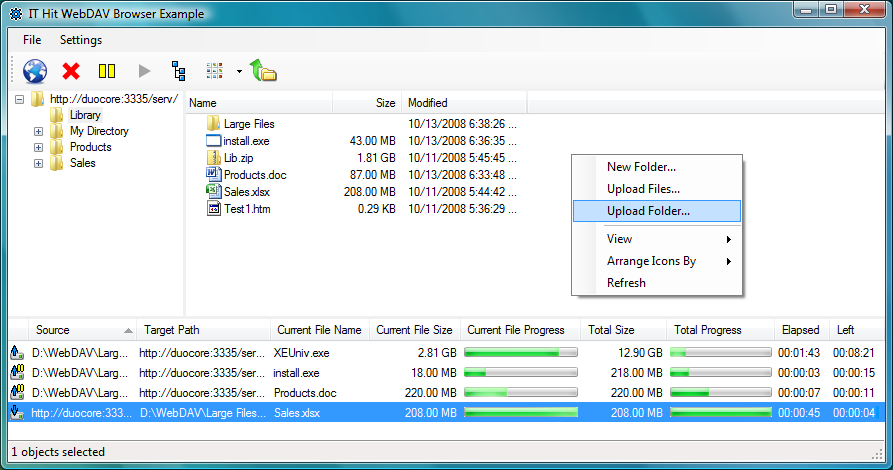Click the 12.90 GB total size cell

[640, 353]
